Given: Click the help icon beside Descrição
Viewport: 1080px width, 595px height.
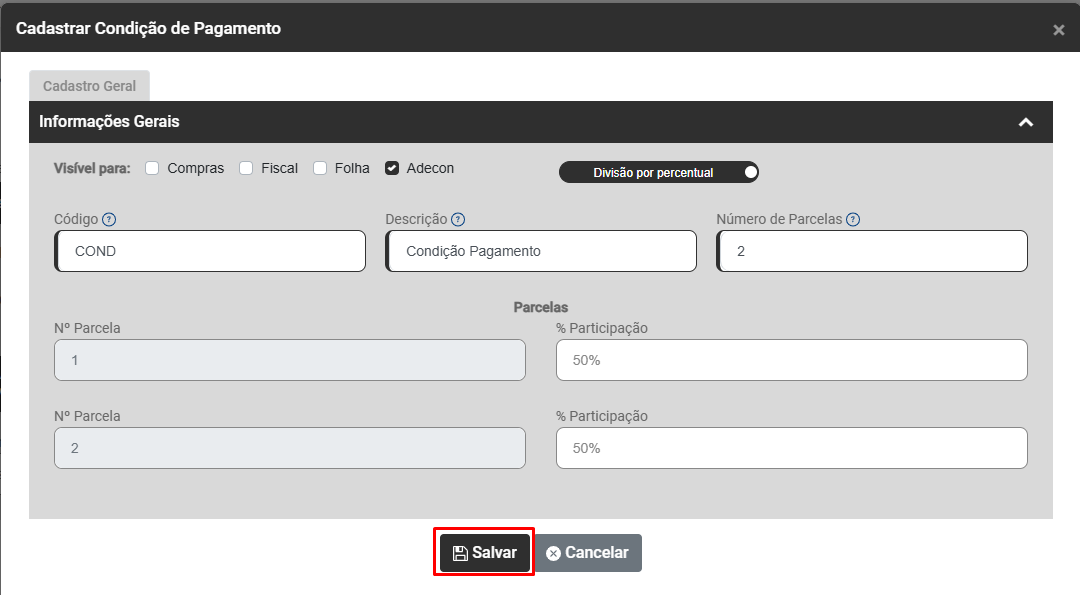Looking at the screenshot, I should pyautogui.click(x=458, y=220).
